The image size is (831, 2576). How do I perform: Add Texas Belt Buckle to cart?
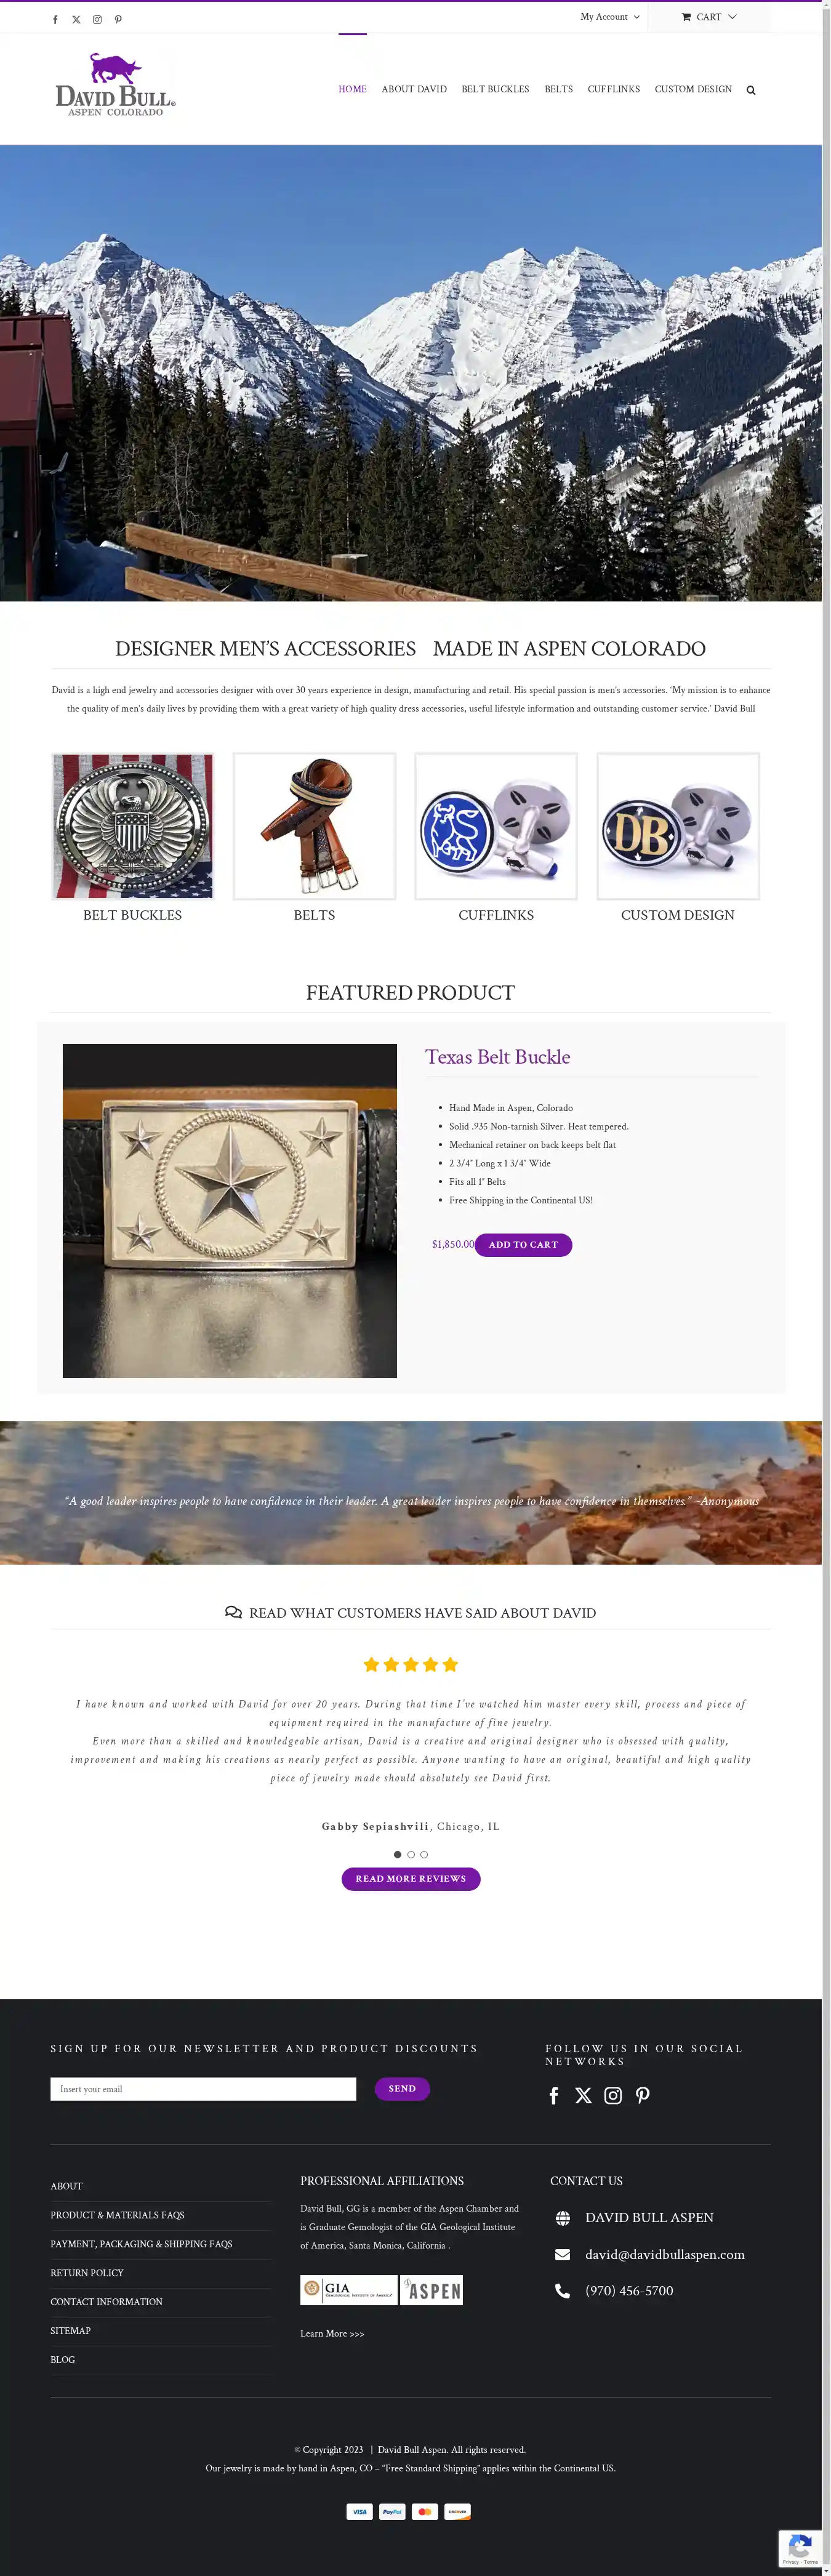point(523,1245)
